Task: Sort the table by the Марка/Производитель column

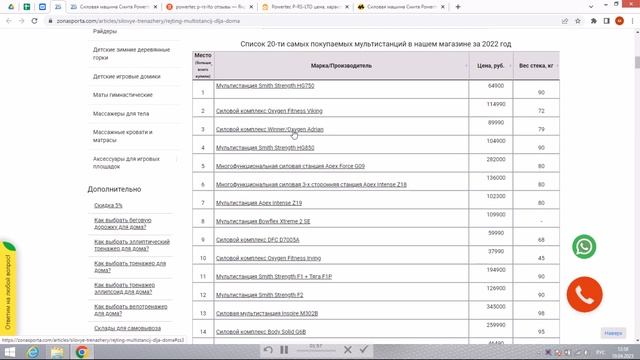Action: click(341, 65)
